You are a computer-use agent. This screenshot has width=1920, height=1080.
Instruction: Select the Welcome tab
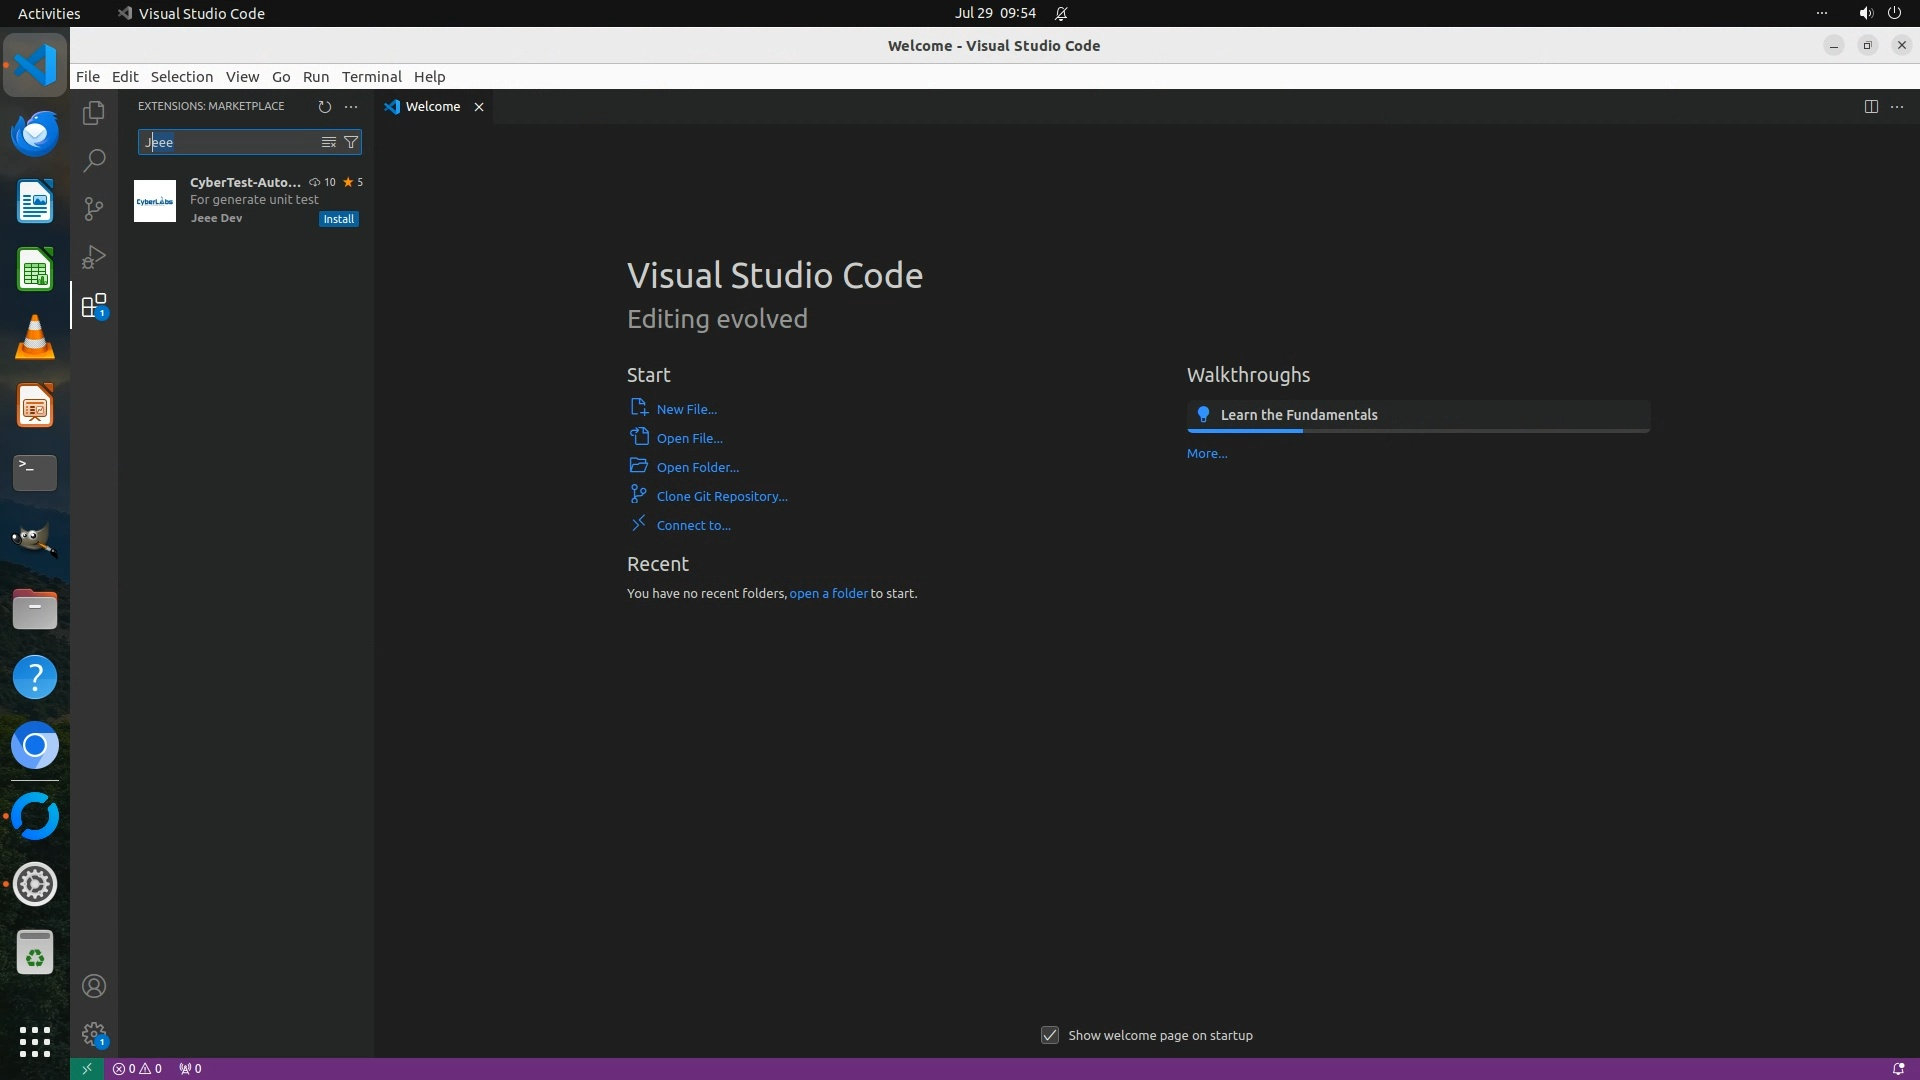[x=432, y=106]
